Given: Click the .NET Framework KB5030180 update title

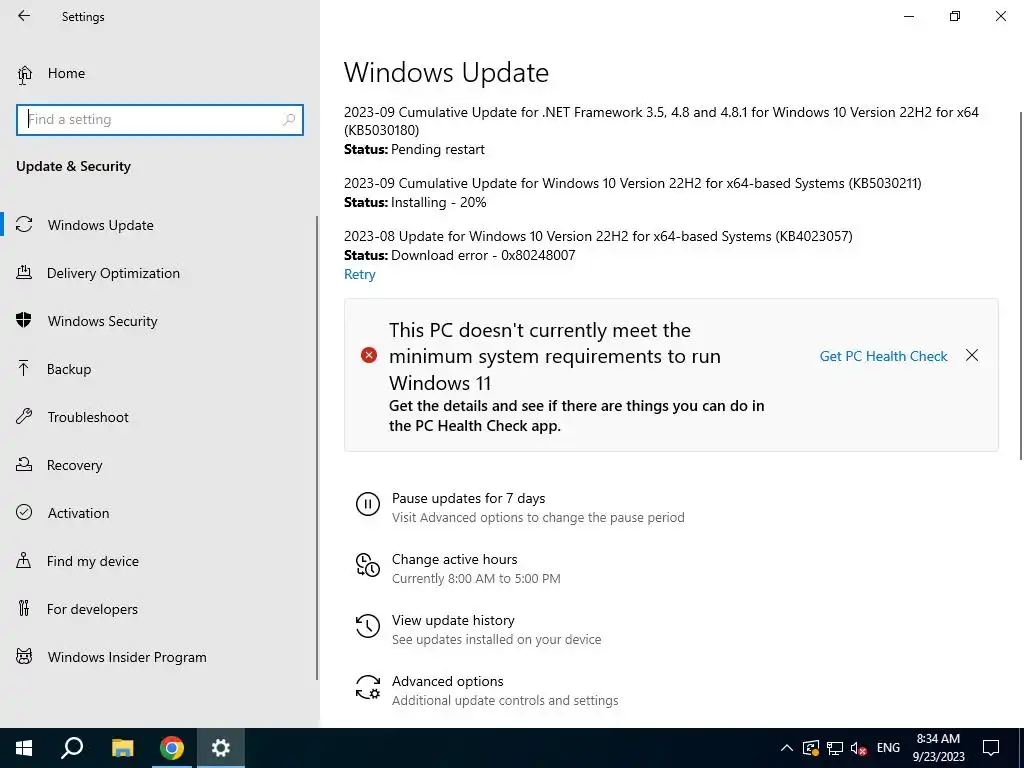Looking at the screenshot, I should tap(662, 121).
